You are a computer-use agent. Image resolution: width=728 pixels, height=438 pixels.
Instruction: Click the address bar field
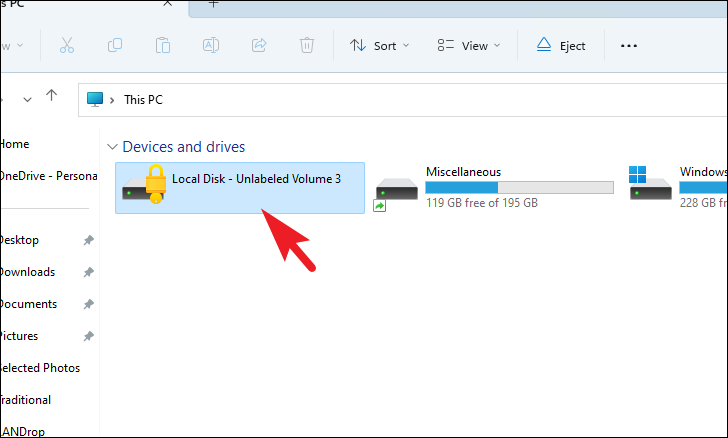click(403, 100)
